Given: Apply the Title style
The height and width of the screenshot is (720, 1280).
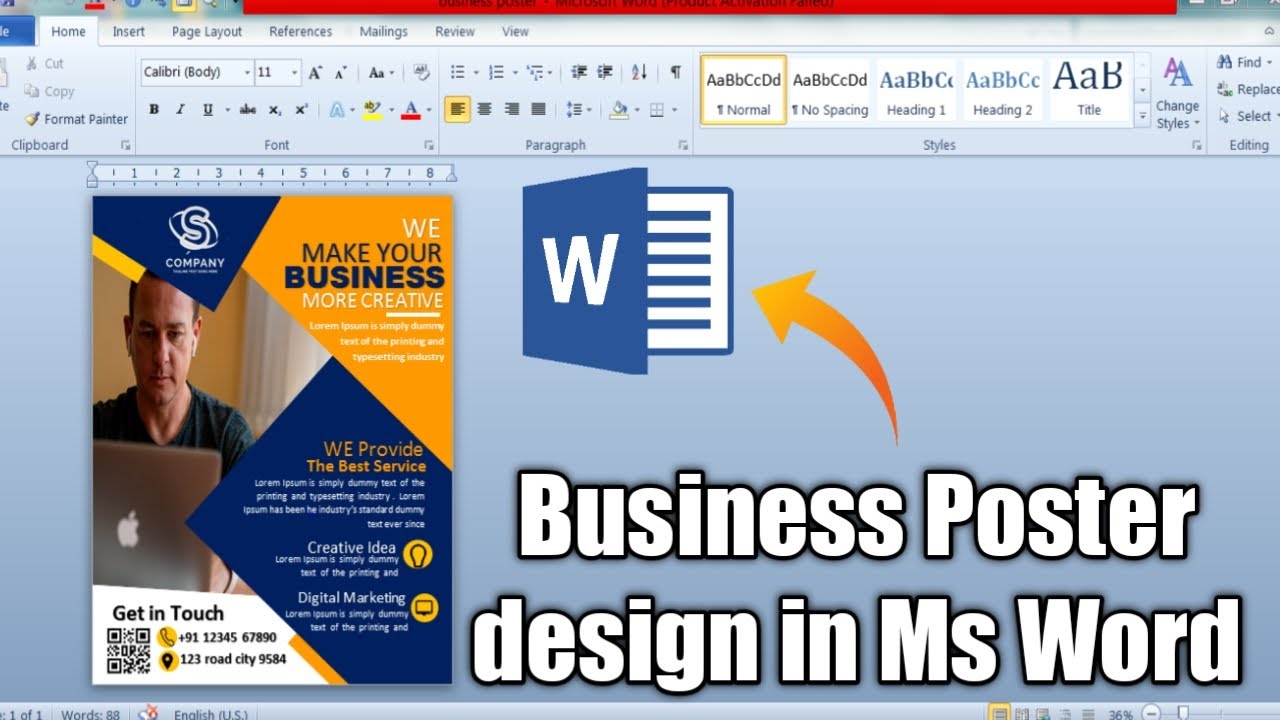Looking at the screenshot, I should click(x=1089, y=90).
